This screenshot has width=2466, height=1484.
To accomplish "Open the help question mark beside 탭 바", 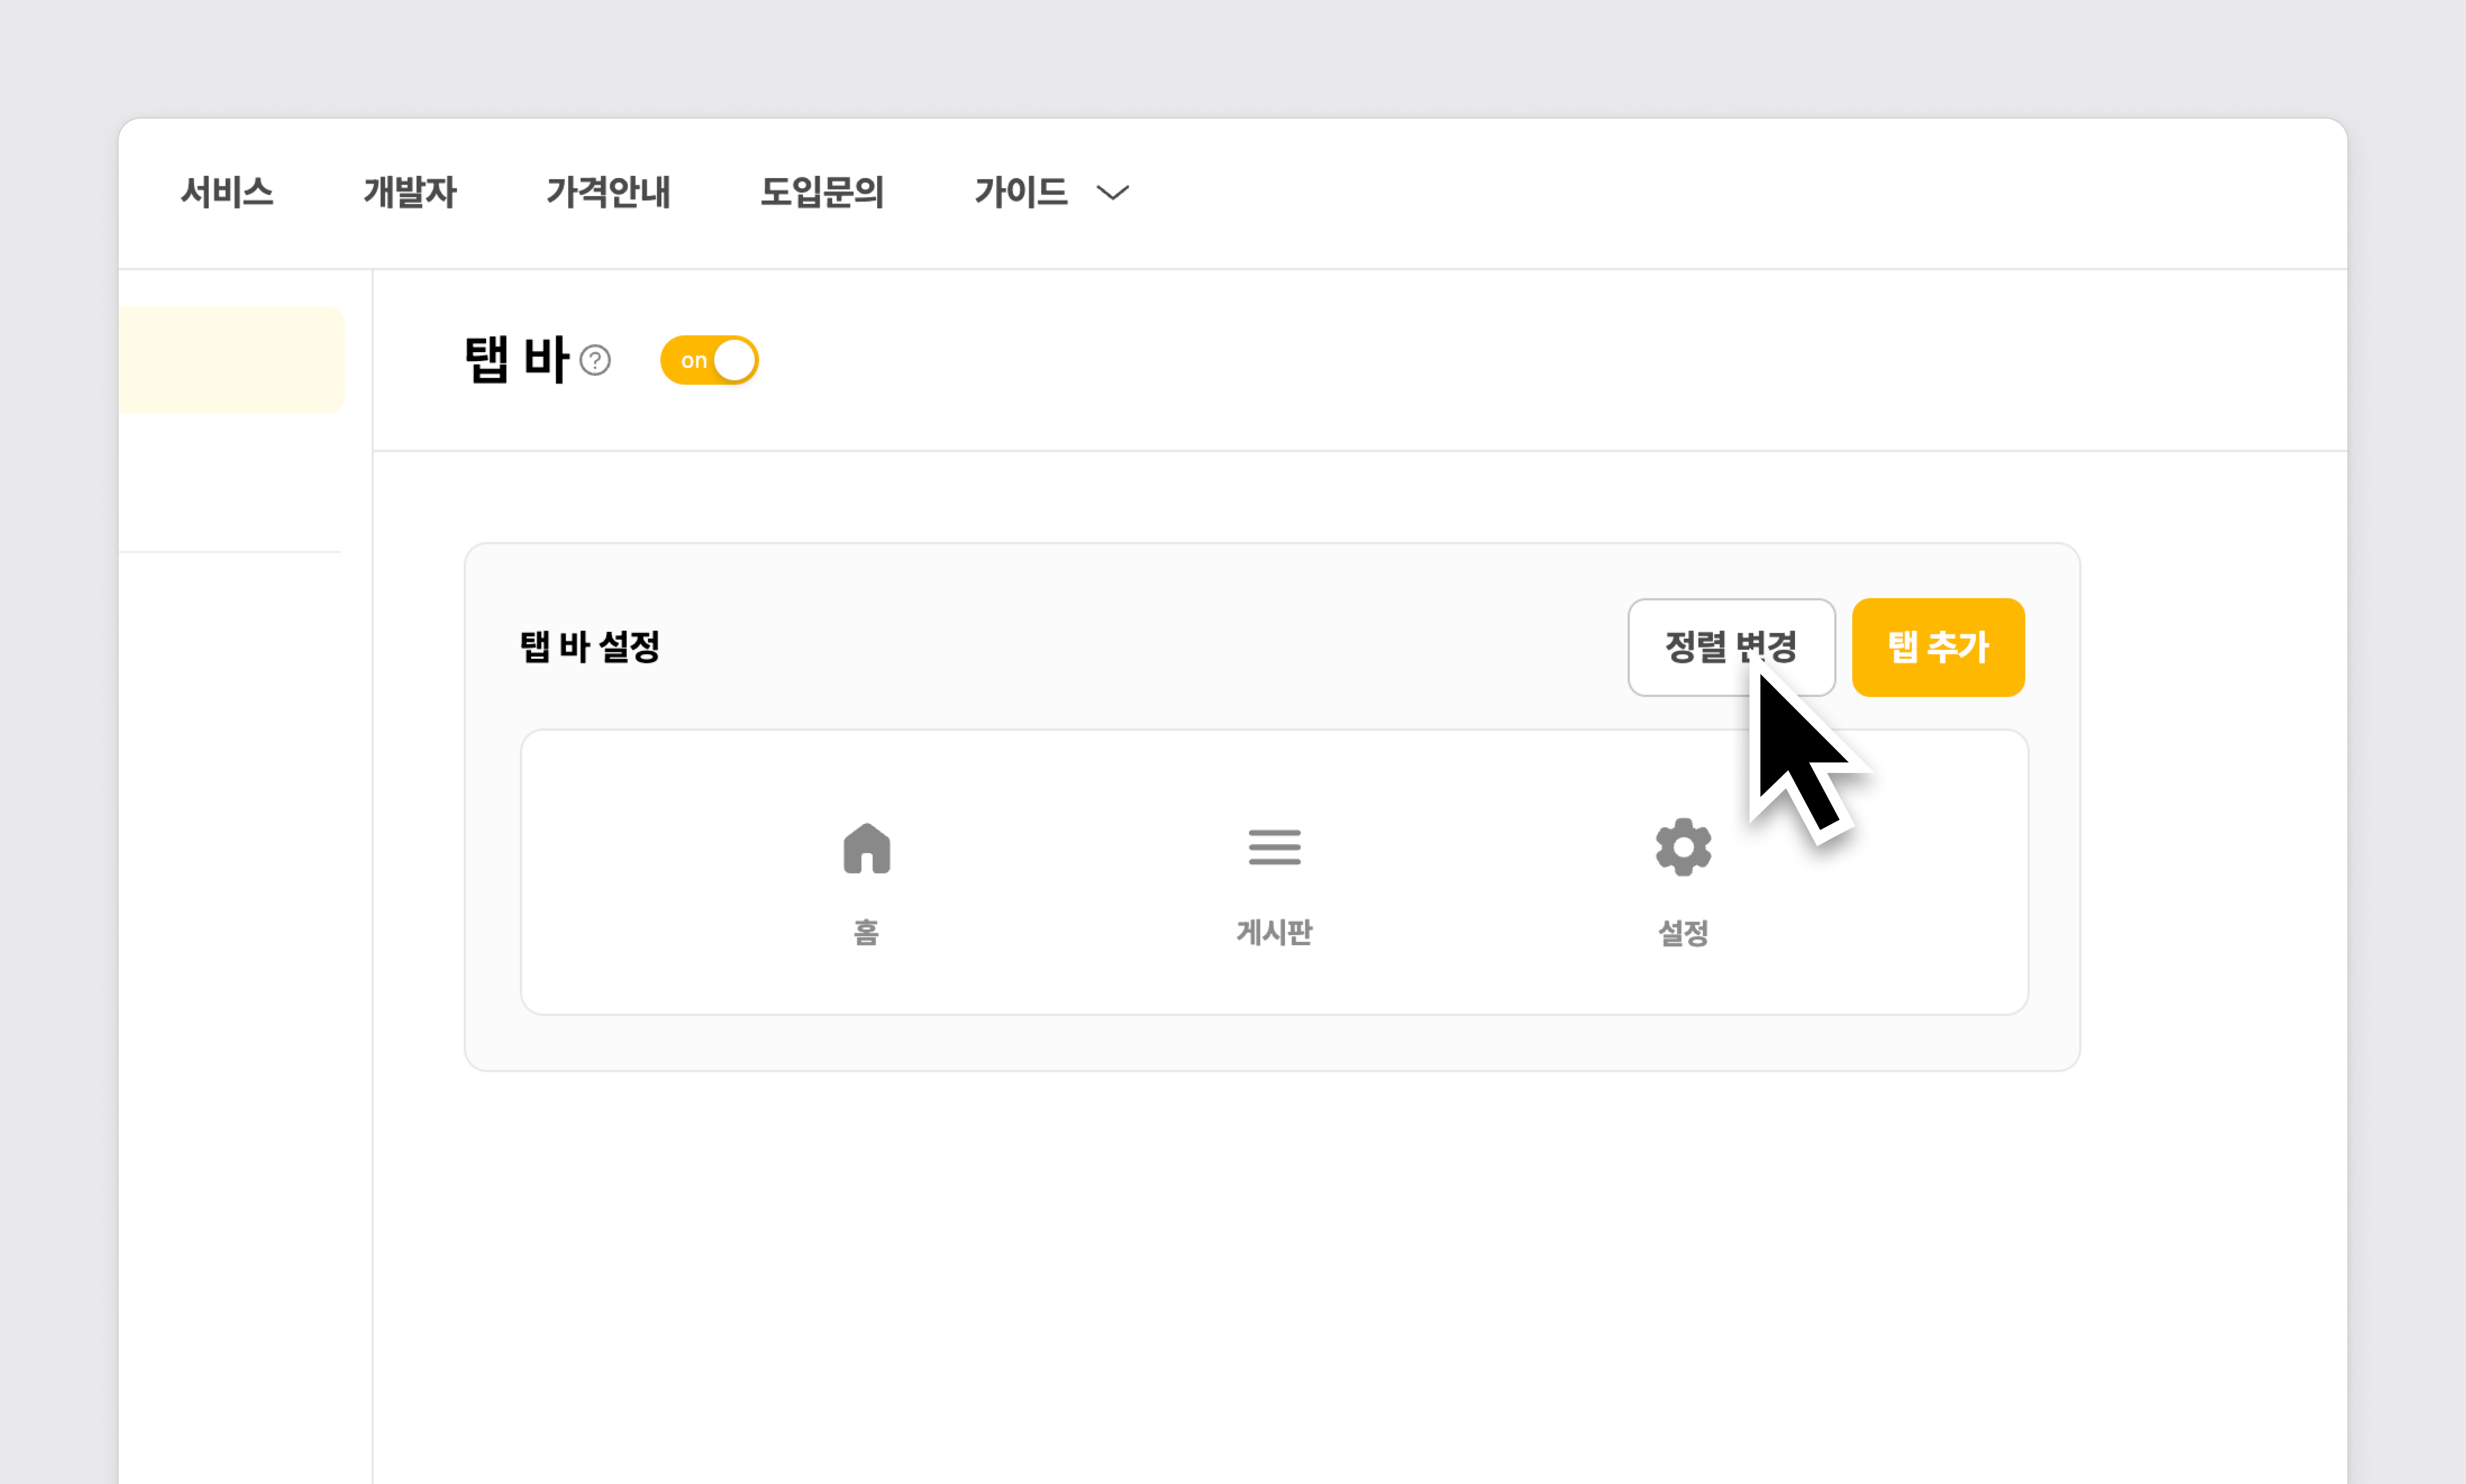I will [x=595, y=360].
